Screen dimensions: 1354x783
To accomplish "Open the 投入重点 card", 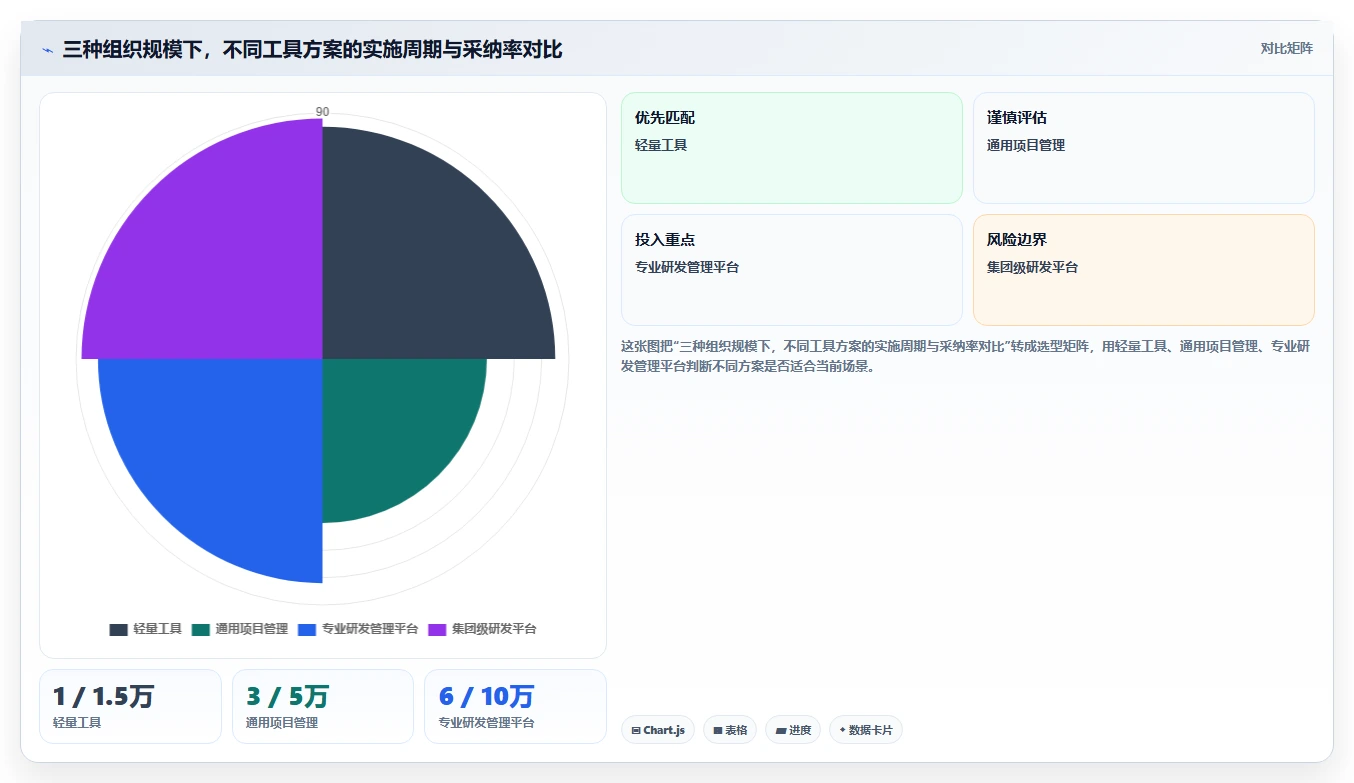I will click(x=791, y=270).
